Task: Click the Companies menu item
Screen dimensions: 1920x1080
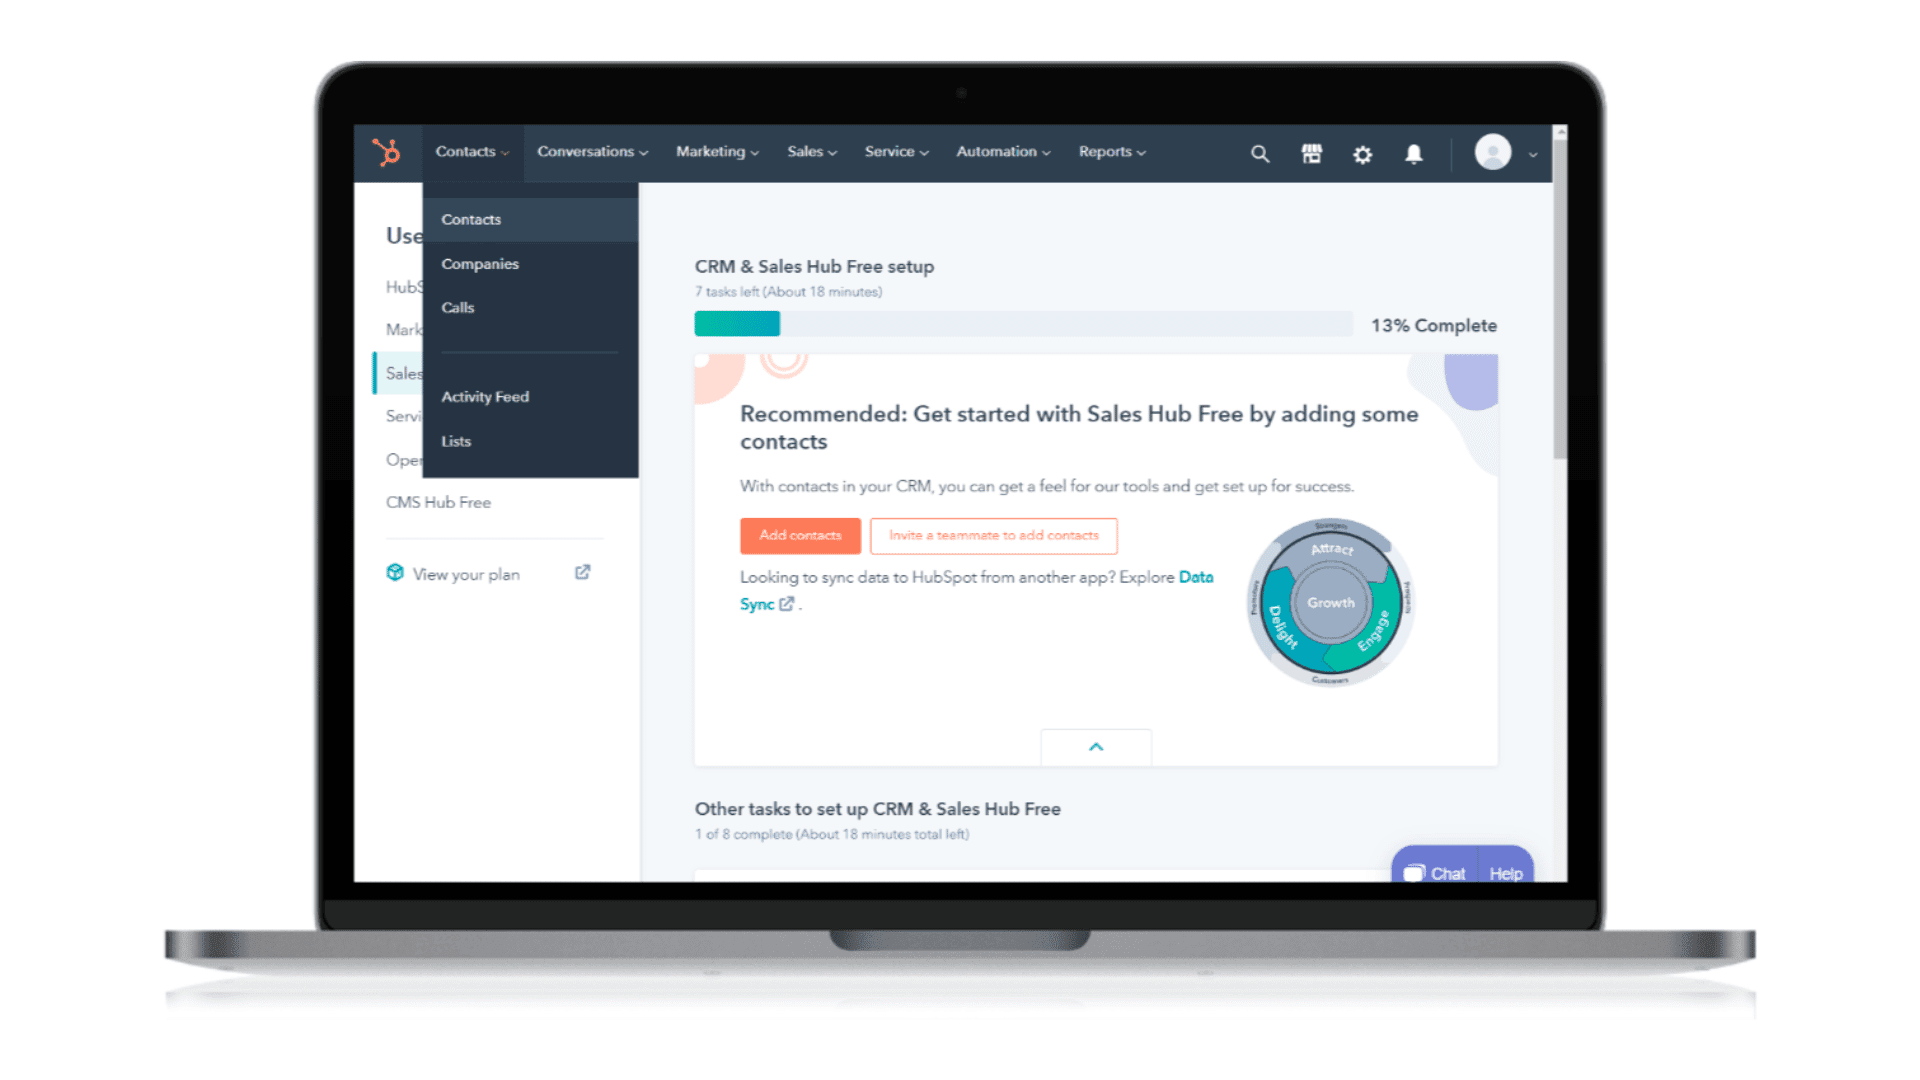Action: (x=480, y=264)
